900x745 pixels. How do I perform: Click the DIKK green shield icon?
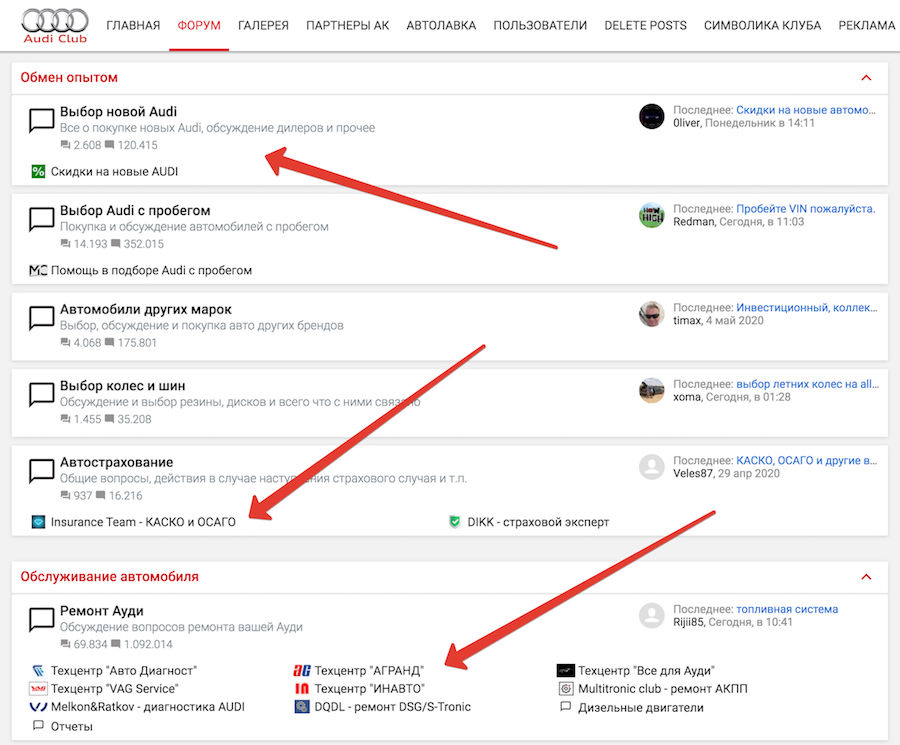[455, 522]
